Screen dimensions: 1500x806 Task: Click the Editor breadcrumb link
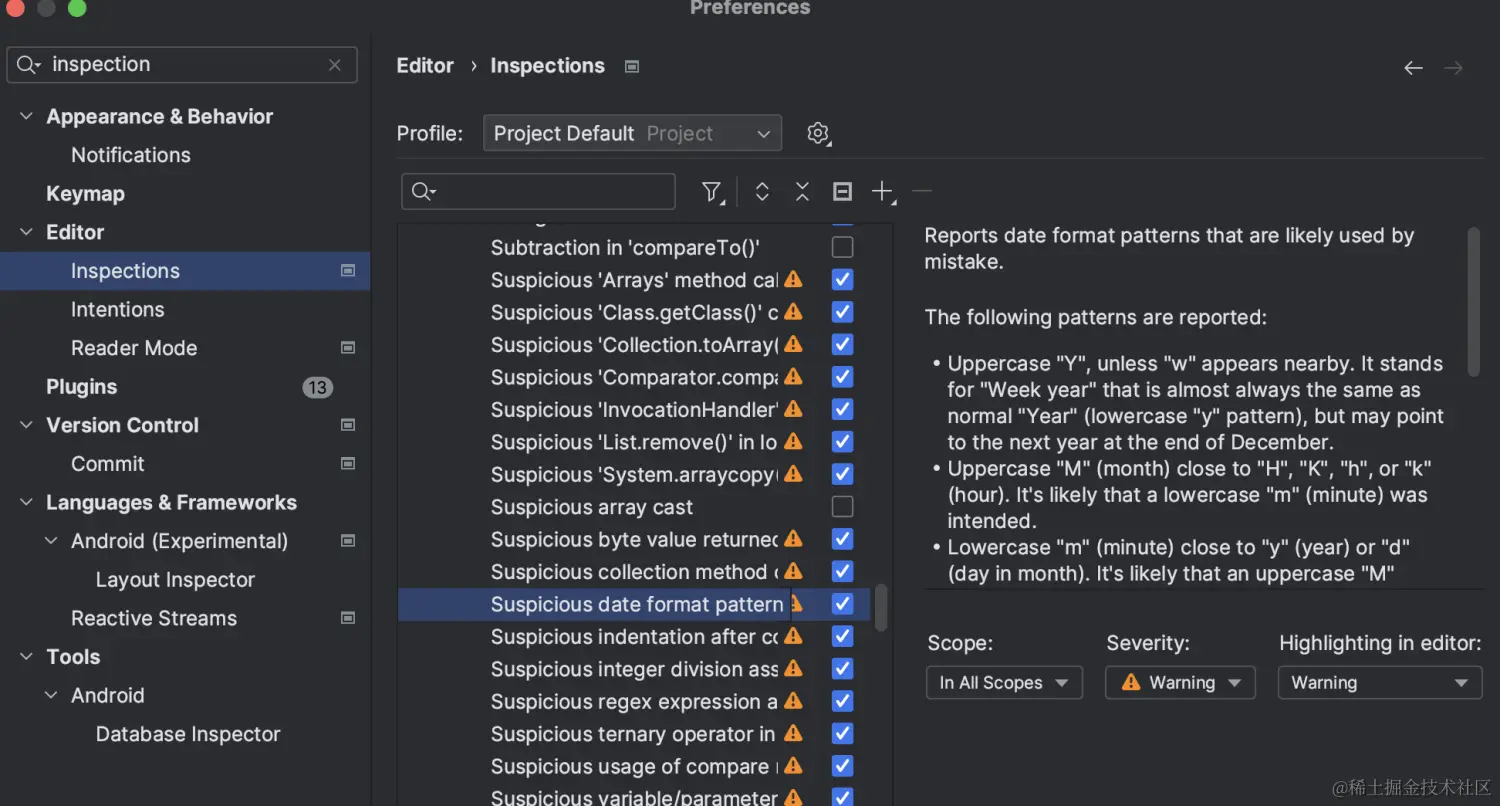[425, 66]
